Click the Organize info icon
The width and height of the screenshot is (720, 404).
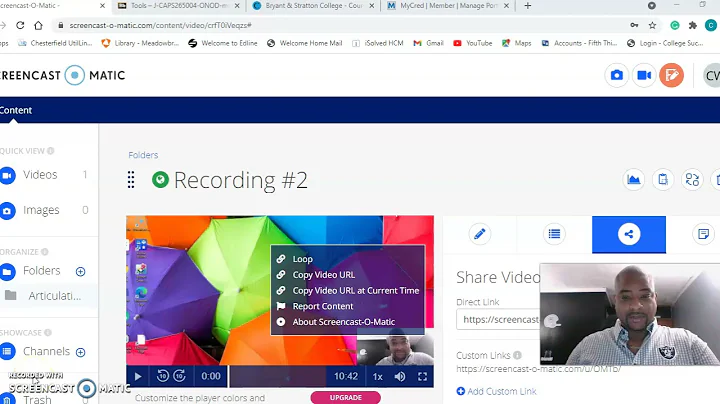click(x=45, y=252)
